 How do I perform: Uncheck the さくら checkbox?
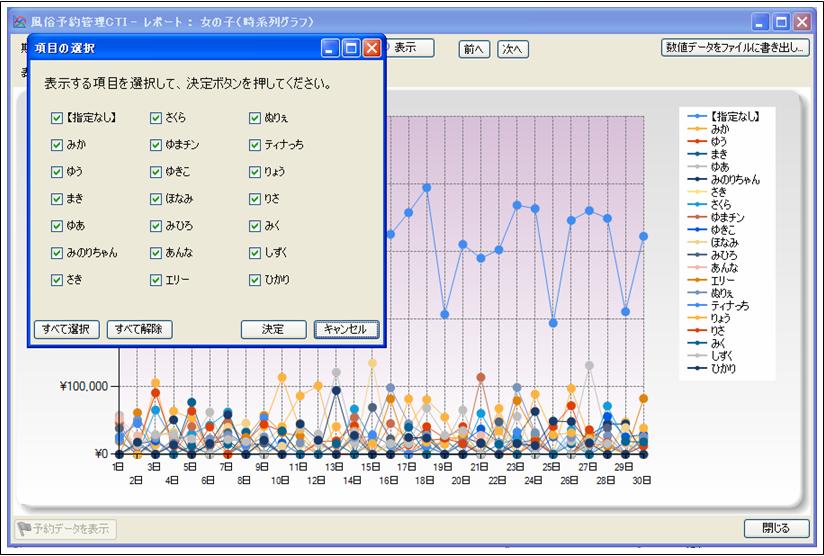click(156, 118)
